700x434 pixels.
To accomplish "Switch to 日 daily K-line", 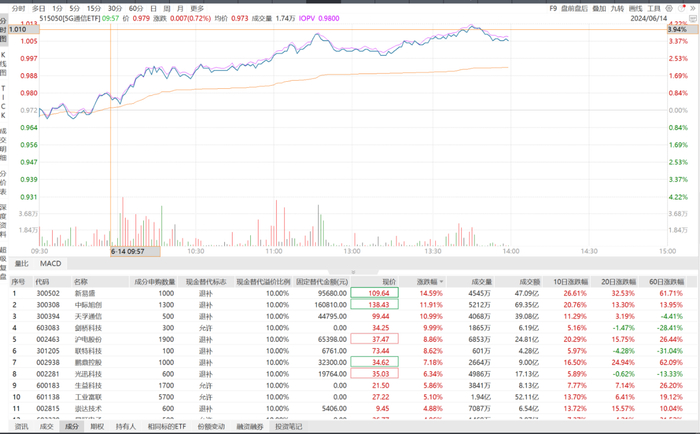I will pos(153,8).
